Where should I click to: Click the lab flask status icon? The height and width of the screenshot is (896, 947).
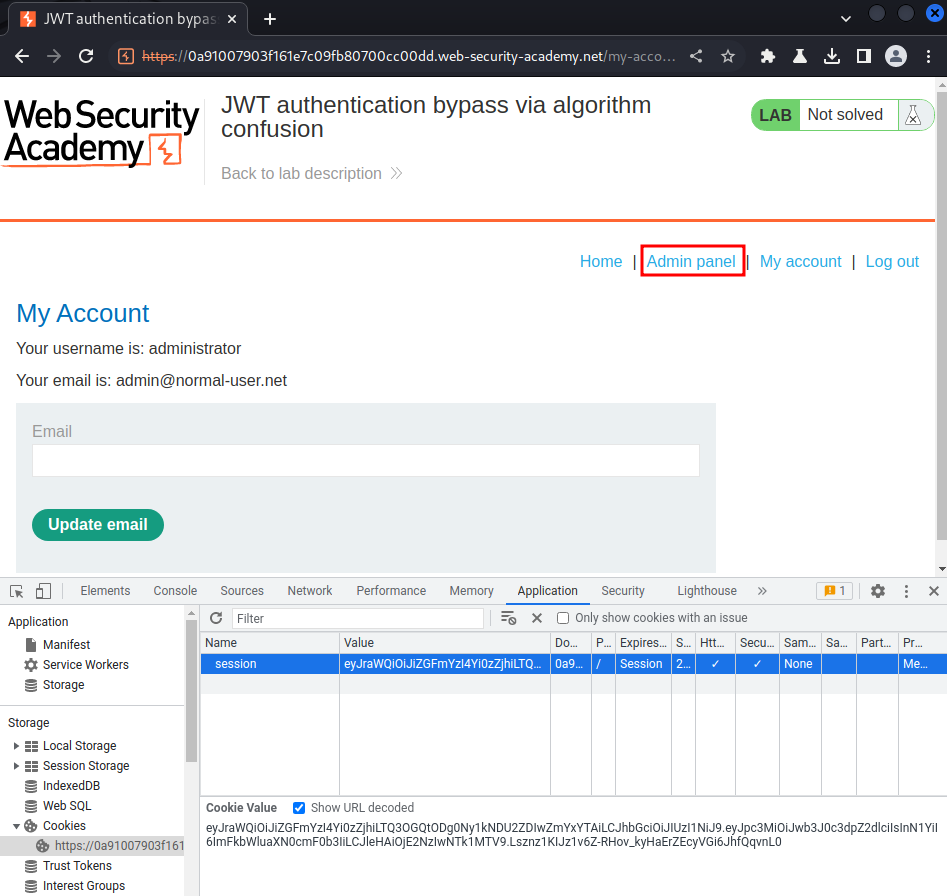(x=913, y=115)
